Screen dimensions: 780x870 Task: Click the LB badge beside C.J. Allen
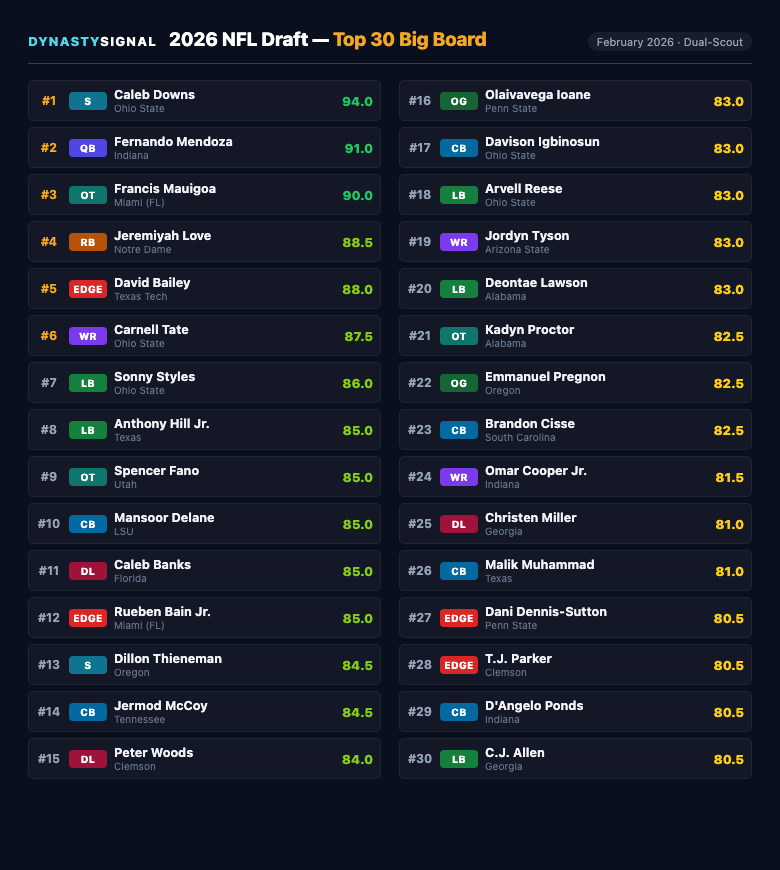[458, 759]
